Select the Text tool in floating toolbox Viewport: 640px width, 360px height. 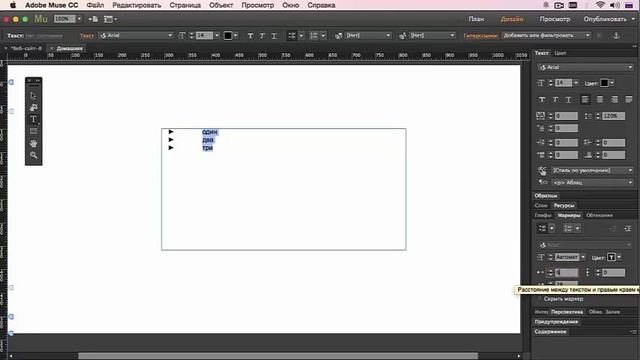[33, 119]
